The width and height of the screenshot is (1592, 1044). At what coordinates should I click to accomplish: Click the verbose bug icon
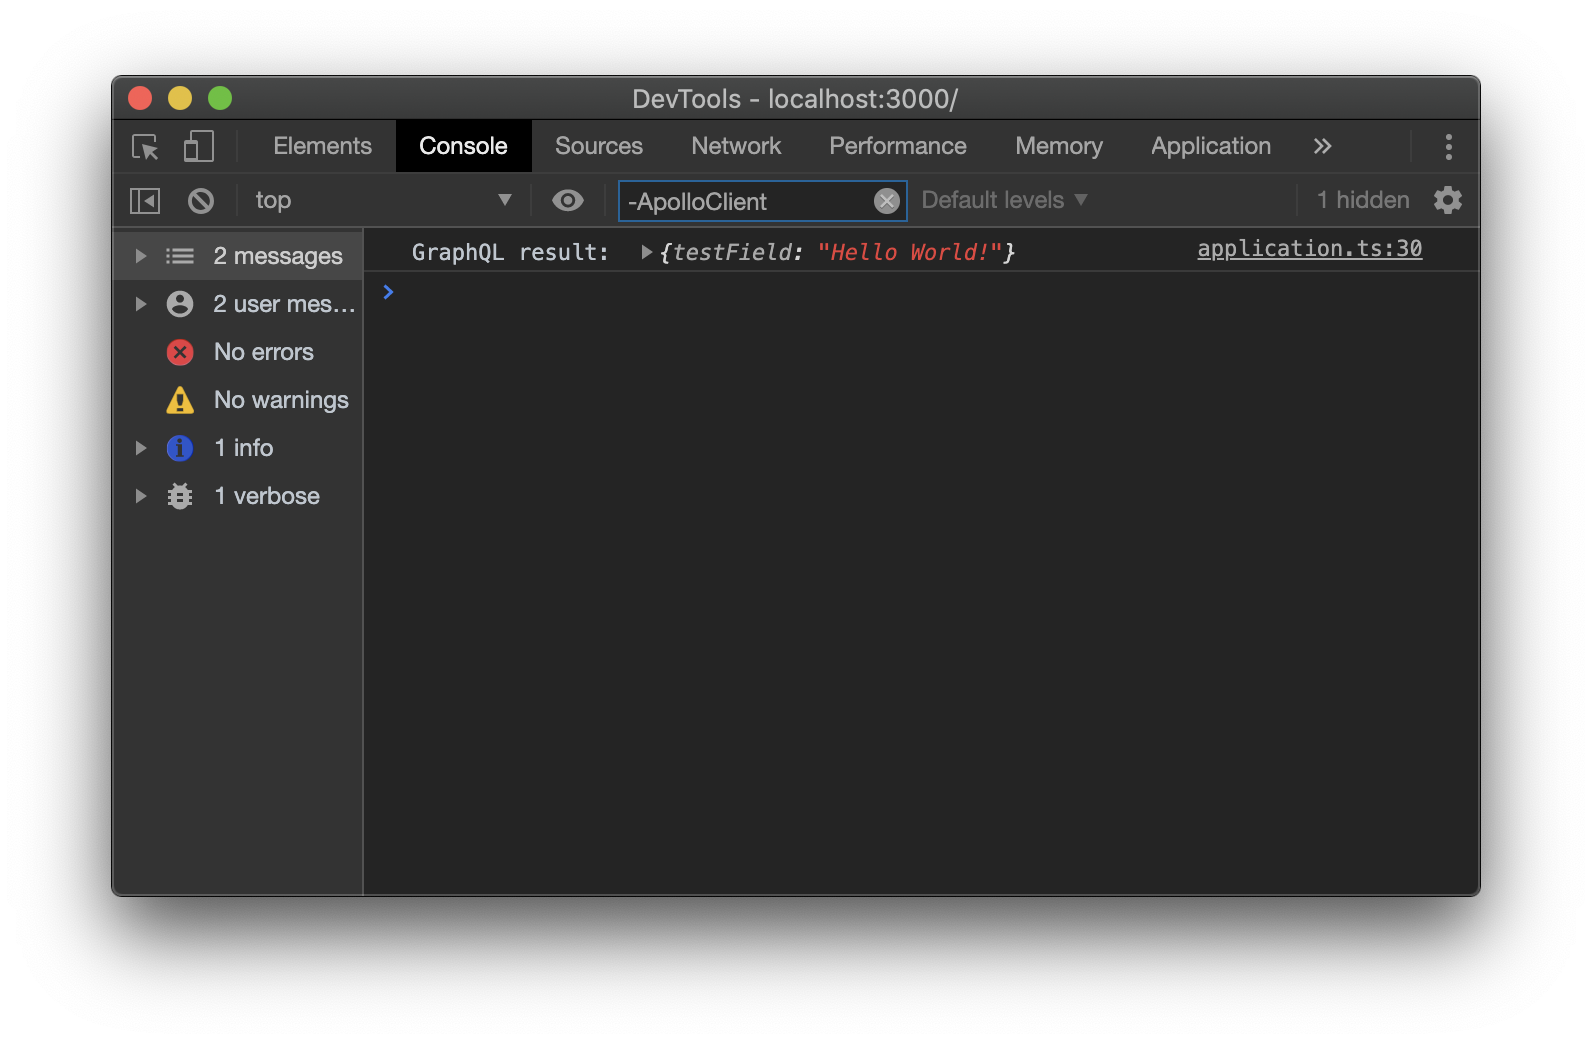pos(180,496)
